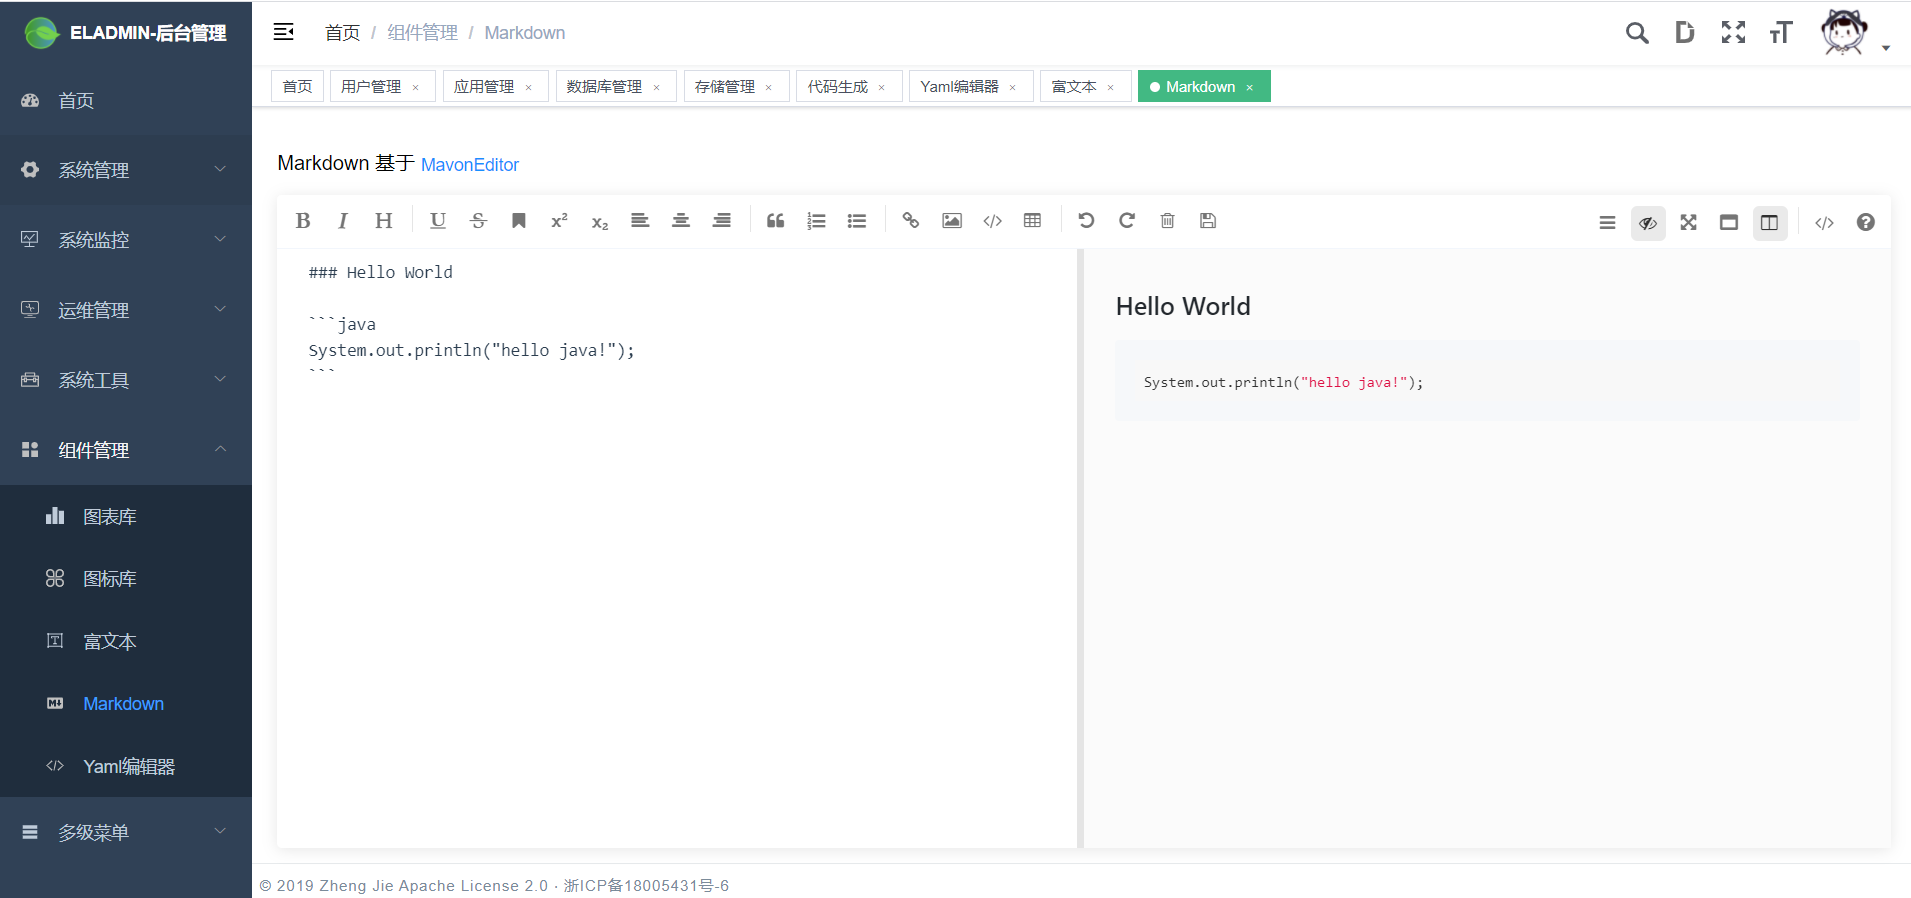Toggle browser fullscreen from header
This screenshot has height=898, width=1911.
[1733, 33]
